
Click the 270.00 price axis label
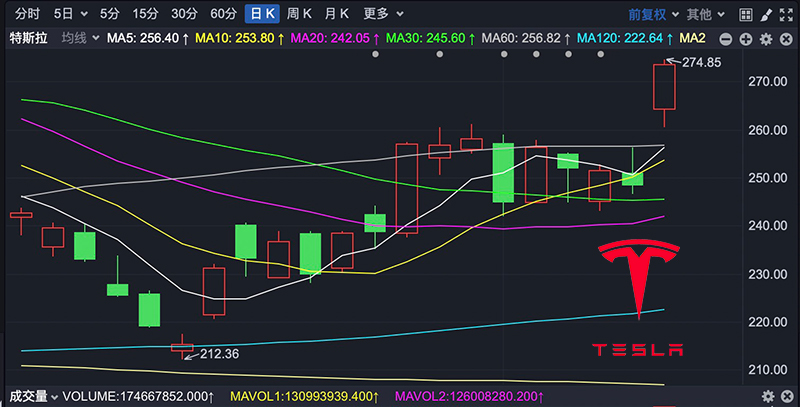point(767,82)
